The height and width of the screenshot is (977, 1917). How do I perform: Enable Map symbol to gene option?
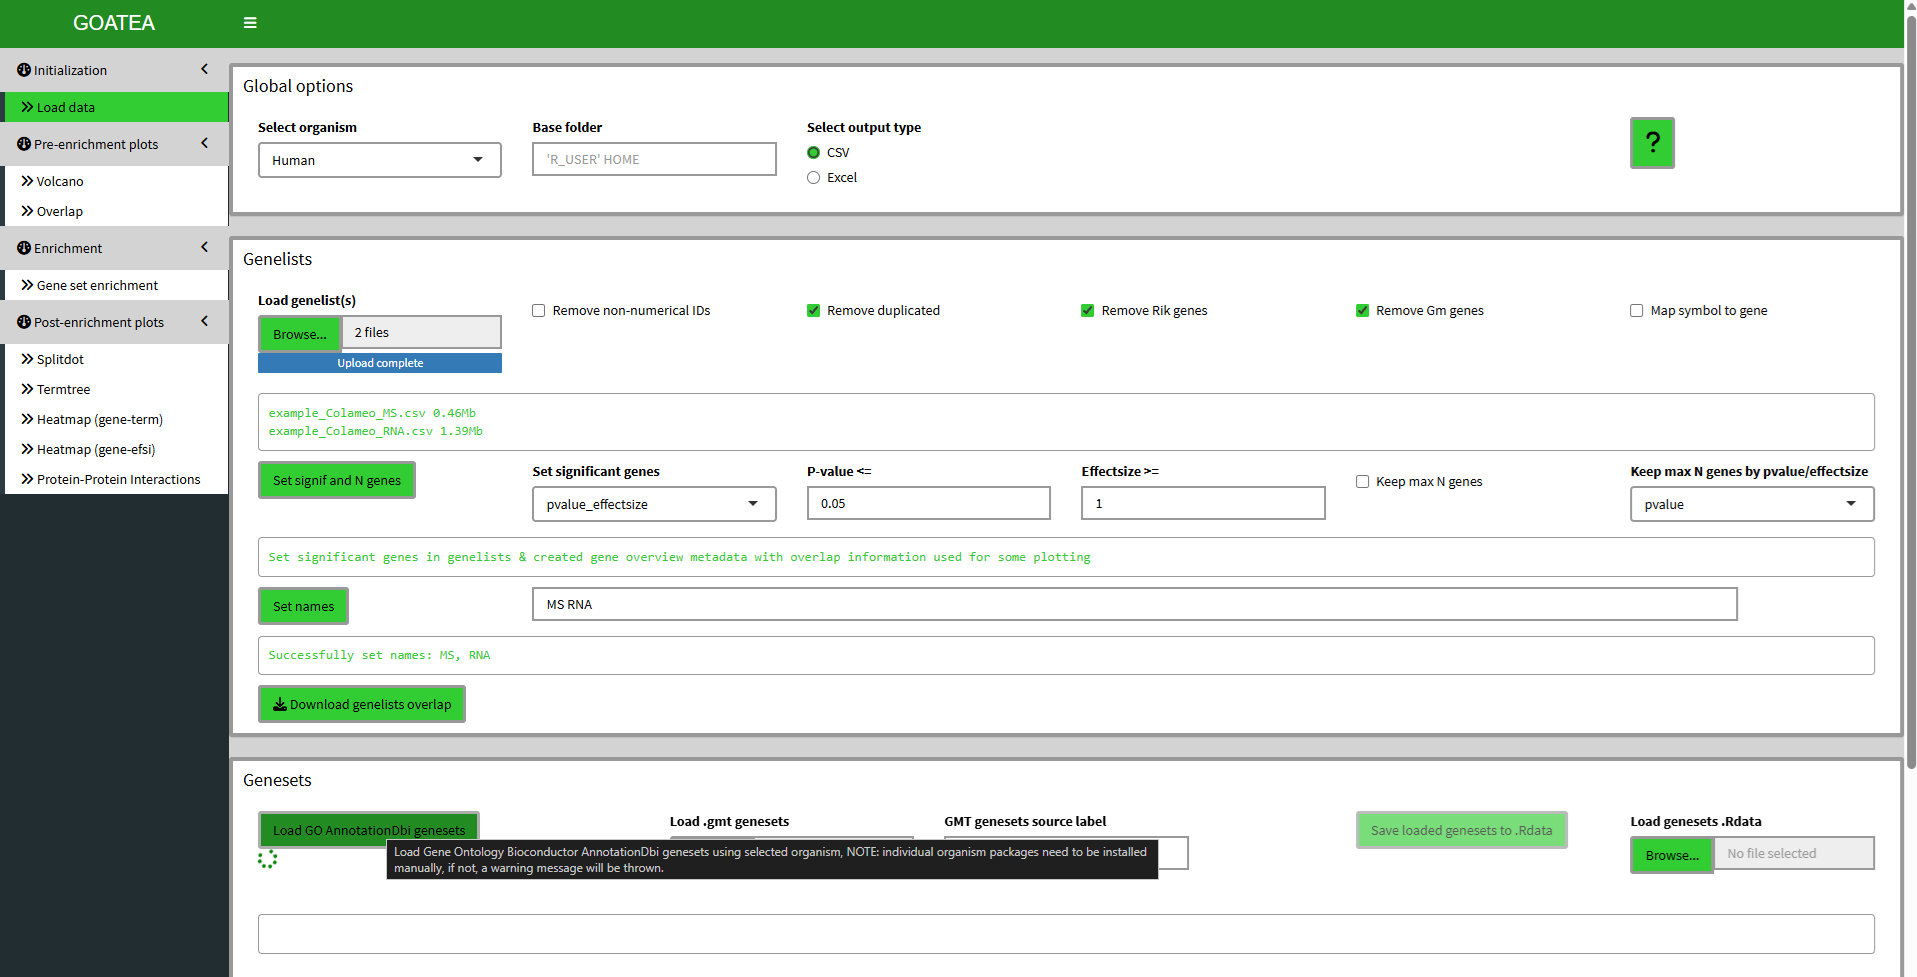[x=1636, y=311]
